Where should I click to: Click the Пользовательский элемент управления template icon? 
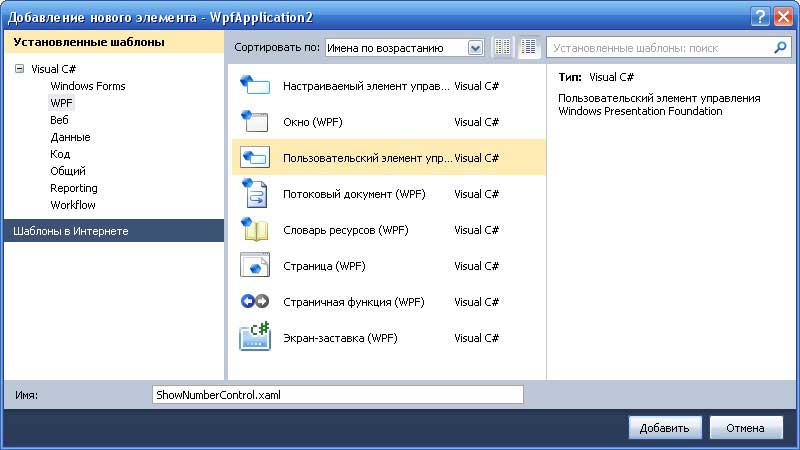[255, 158]
